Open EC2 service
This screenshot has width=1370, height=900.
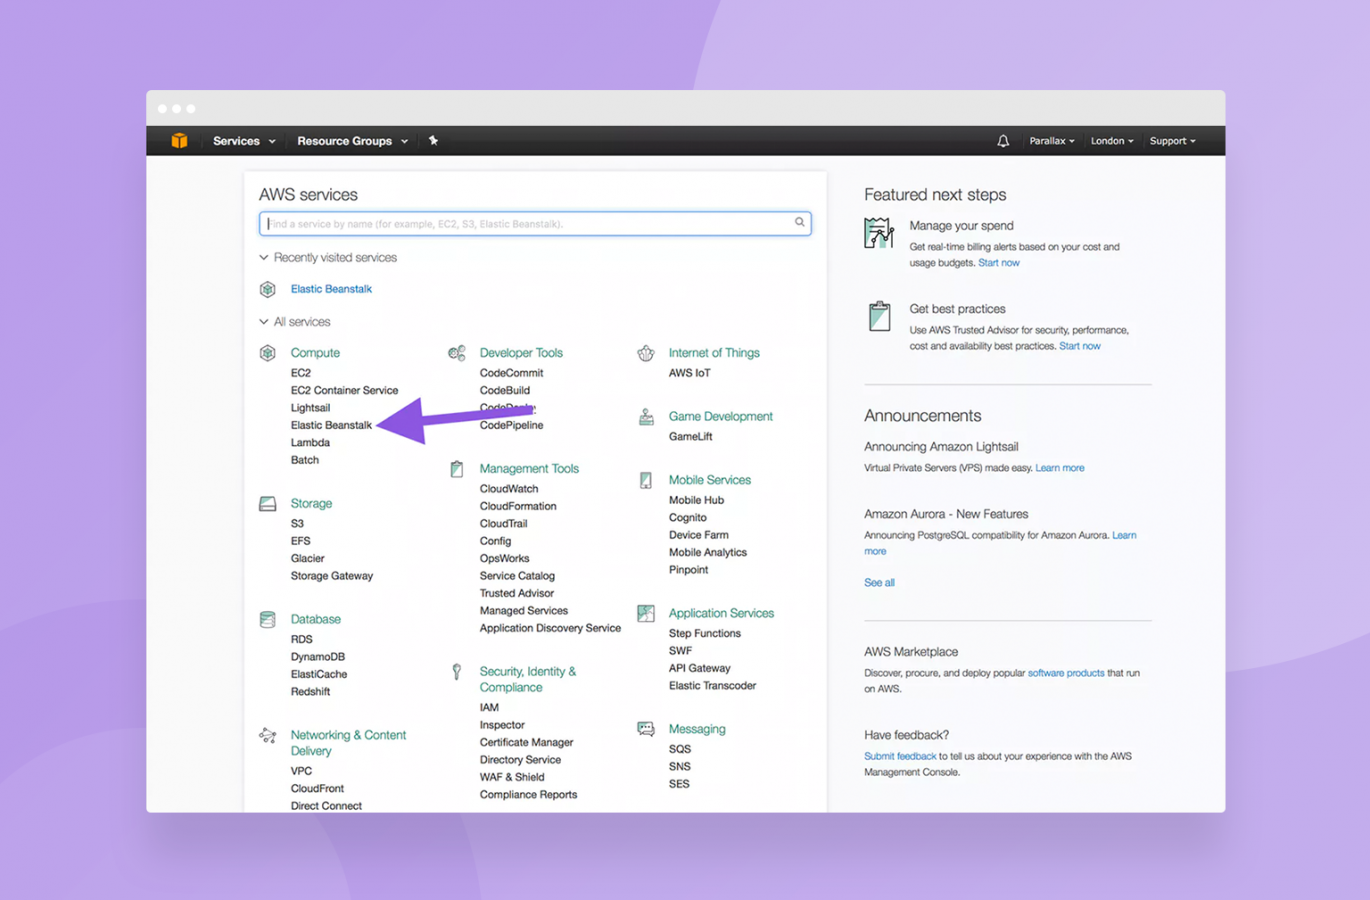(301, 373)
